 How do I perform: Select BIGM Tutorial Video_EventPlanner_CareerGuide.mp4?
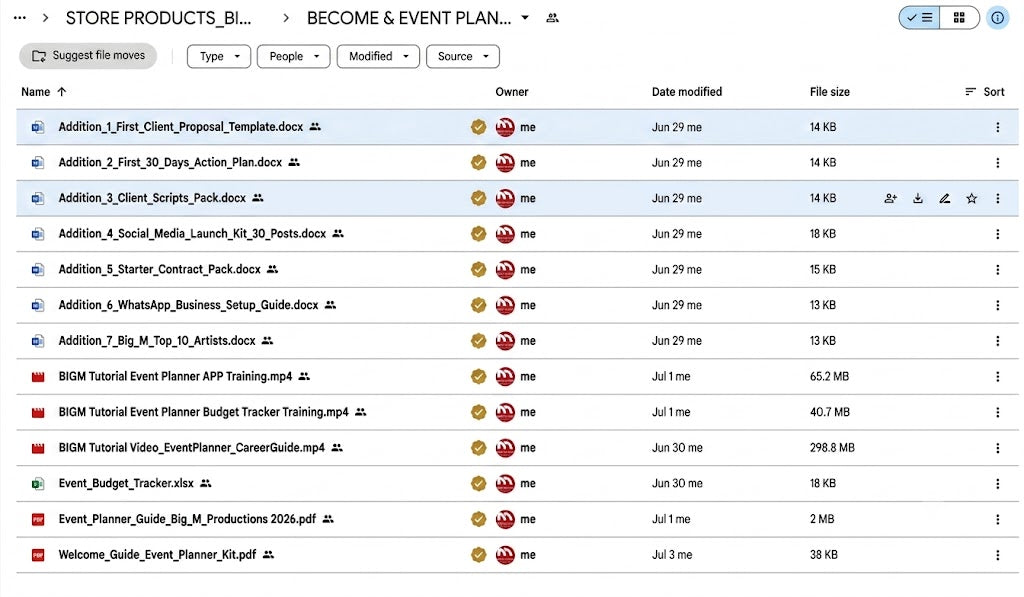coord(517,448)
